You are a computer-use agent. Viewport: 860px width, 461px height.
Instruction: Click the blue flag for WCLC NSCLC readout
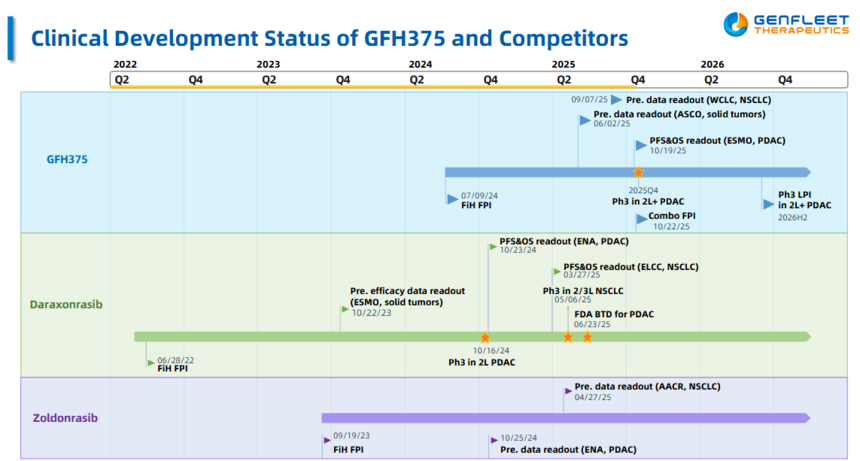[616, 100]
